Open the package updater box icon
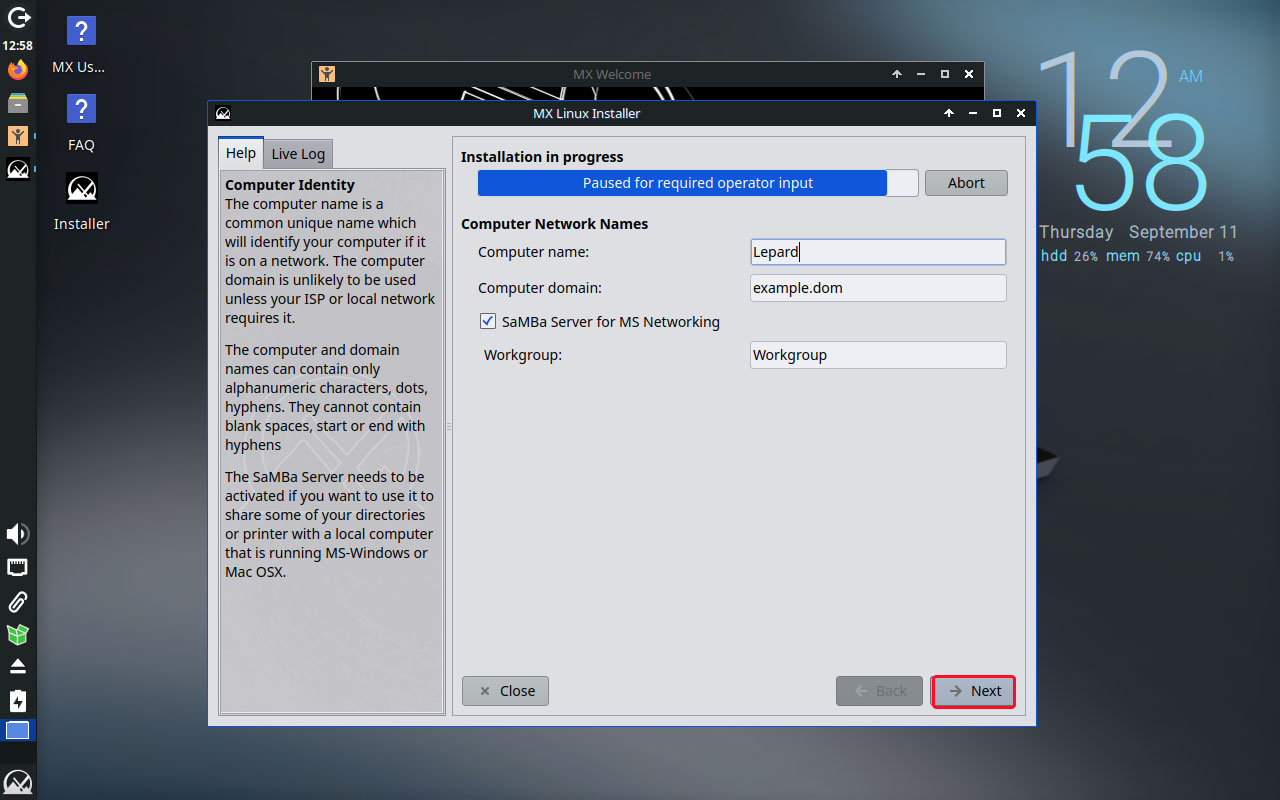The height and width of the screenshot is (800, 1280). [x=18, y=634]
